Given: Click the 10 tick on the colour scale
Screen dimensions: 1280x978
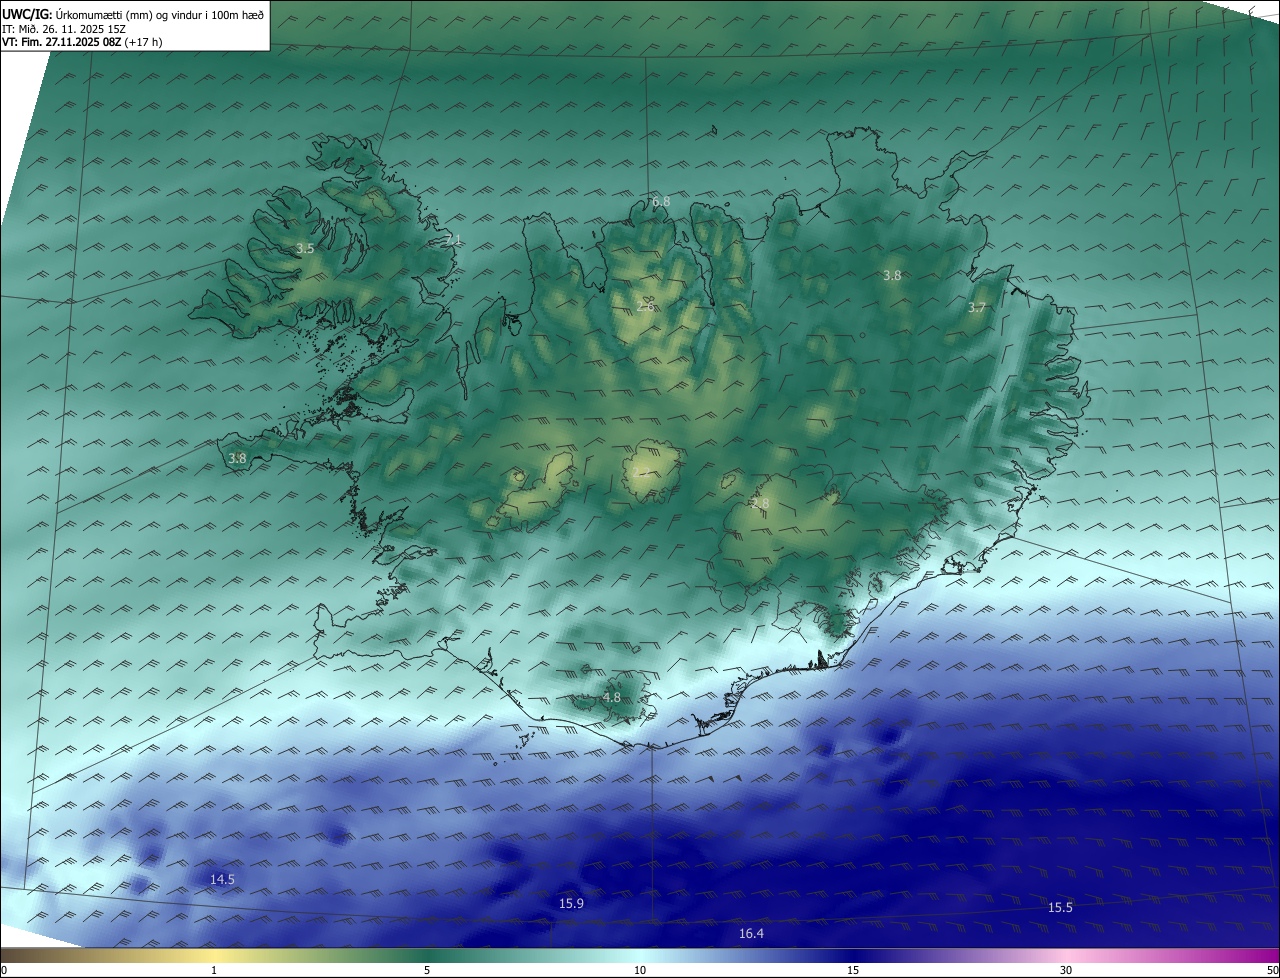Looking at the screenshot, I should [x=640, y=970].
